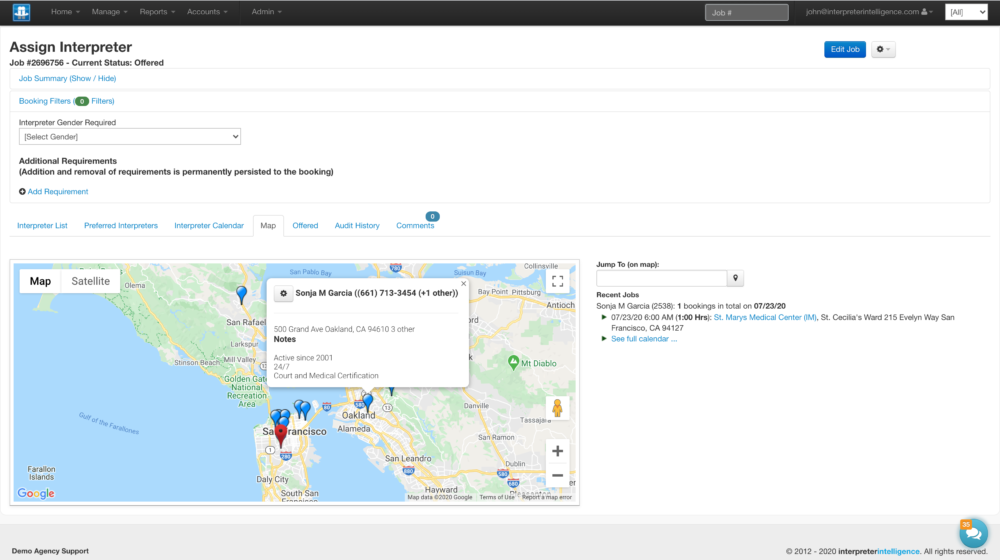Click the Edit Job button
1000x560 pixels.
(x=844, y=49)
